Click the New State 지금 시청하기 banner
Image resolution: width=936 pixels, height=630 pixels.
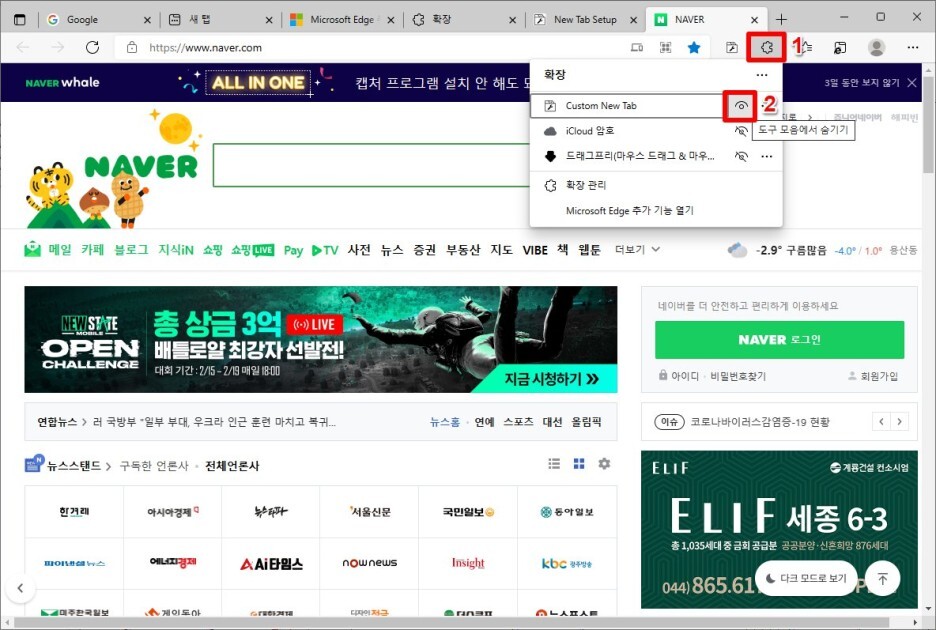pos(321,339)
